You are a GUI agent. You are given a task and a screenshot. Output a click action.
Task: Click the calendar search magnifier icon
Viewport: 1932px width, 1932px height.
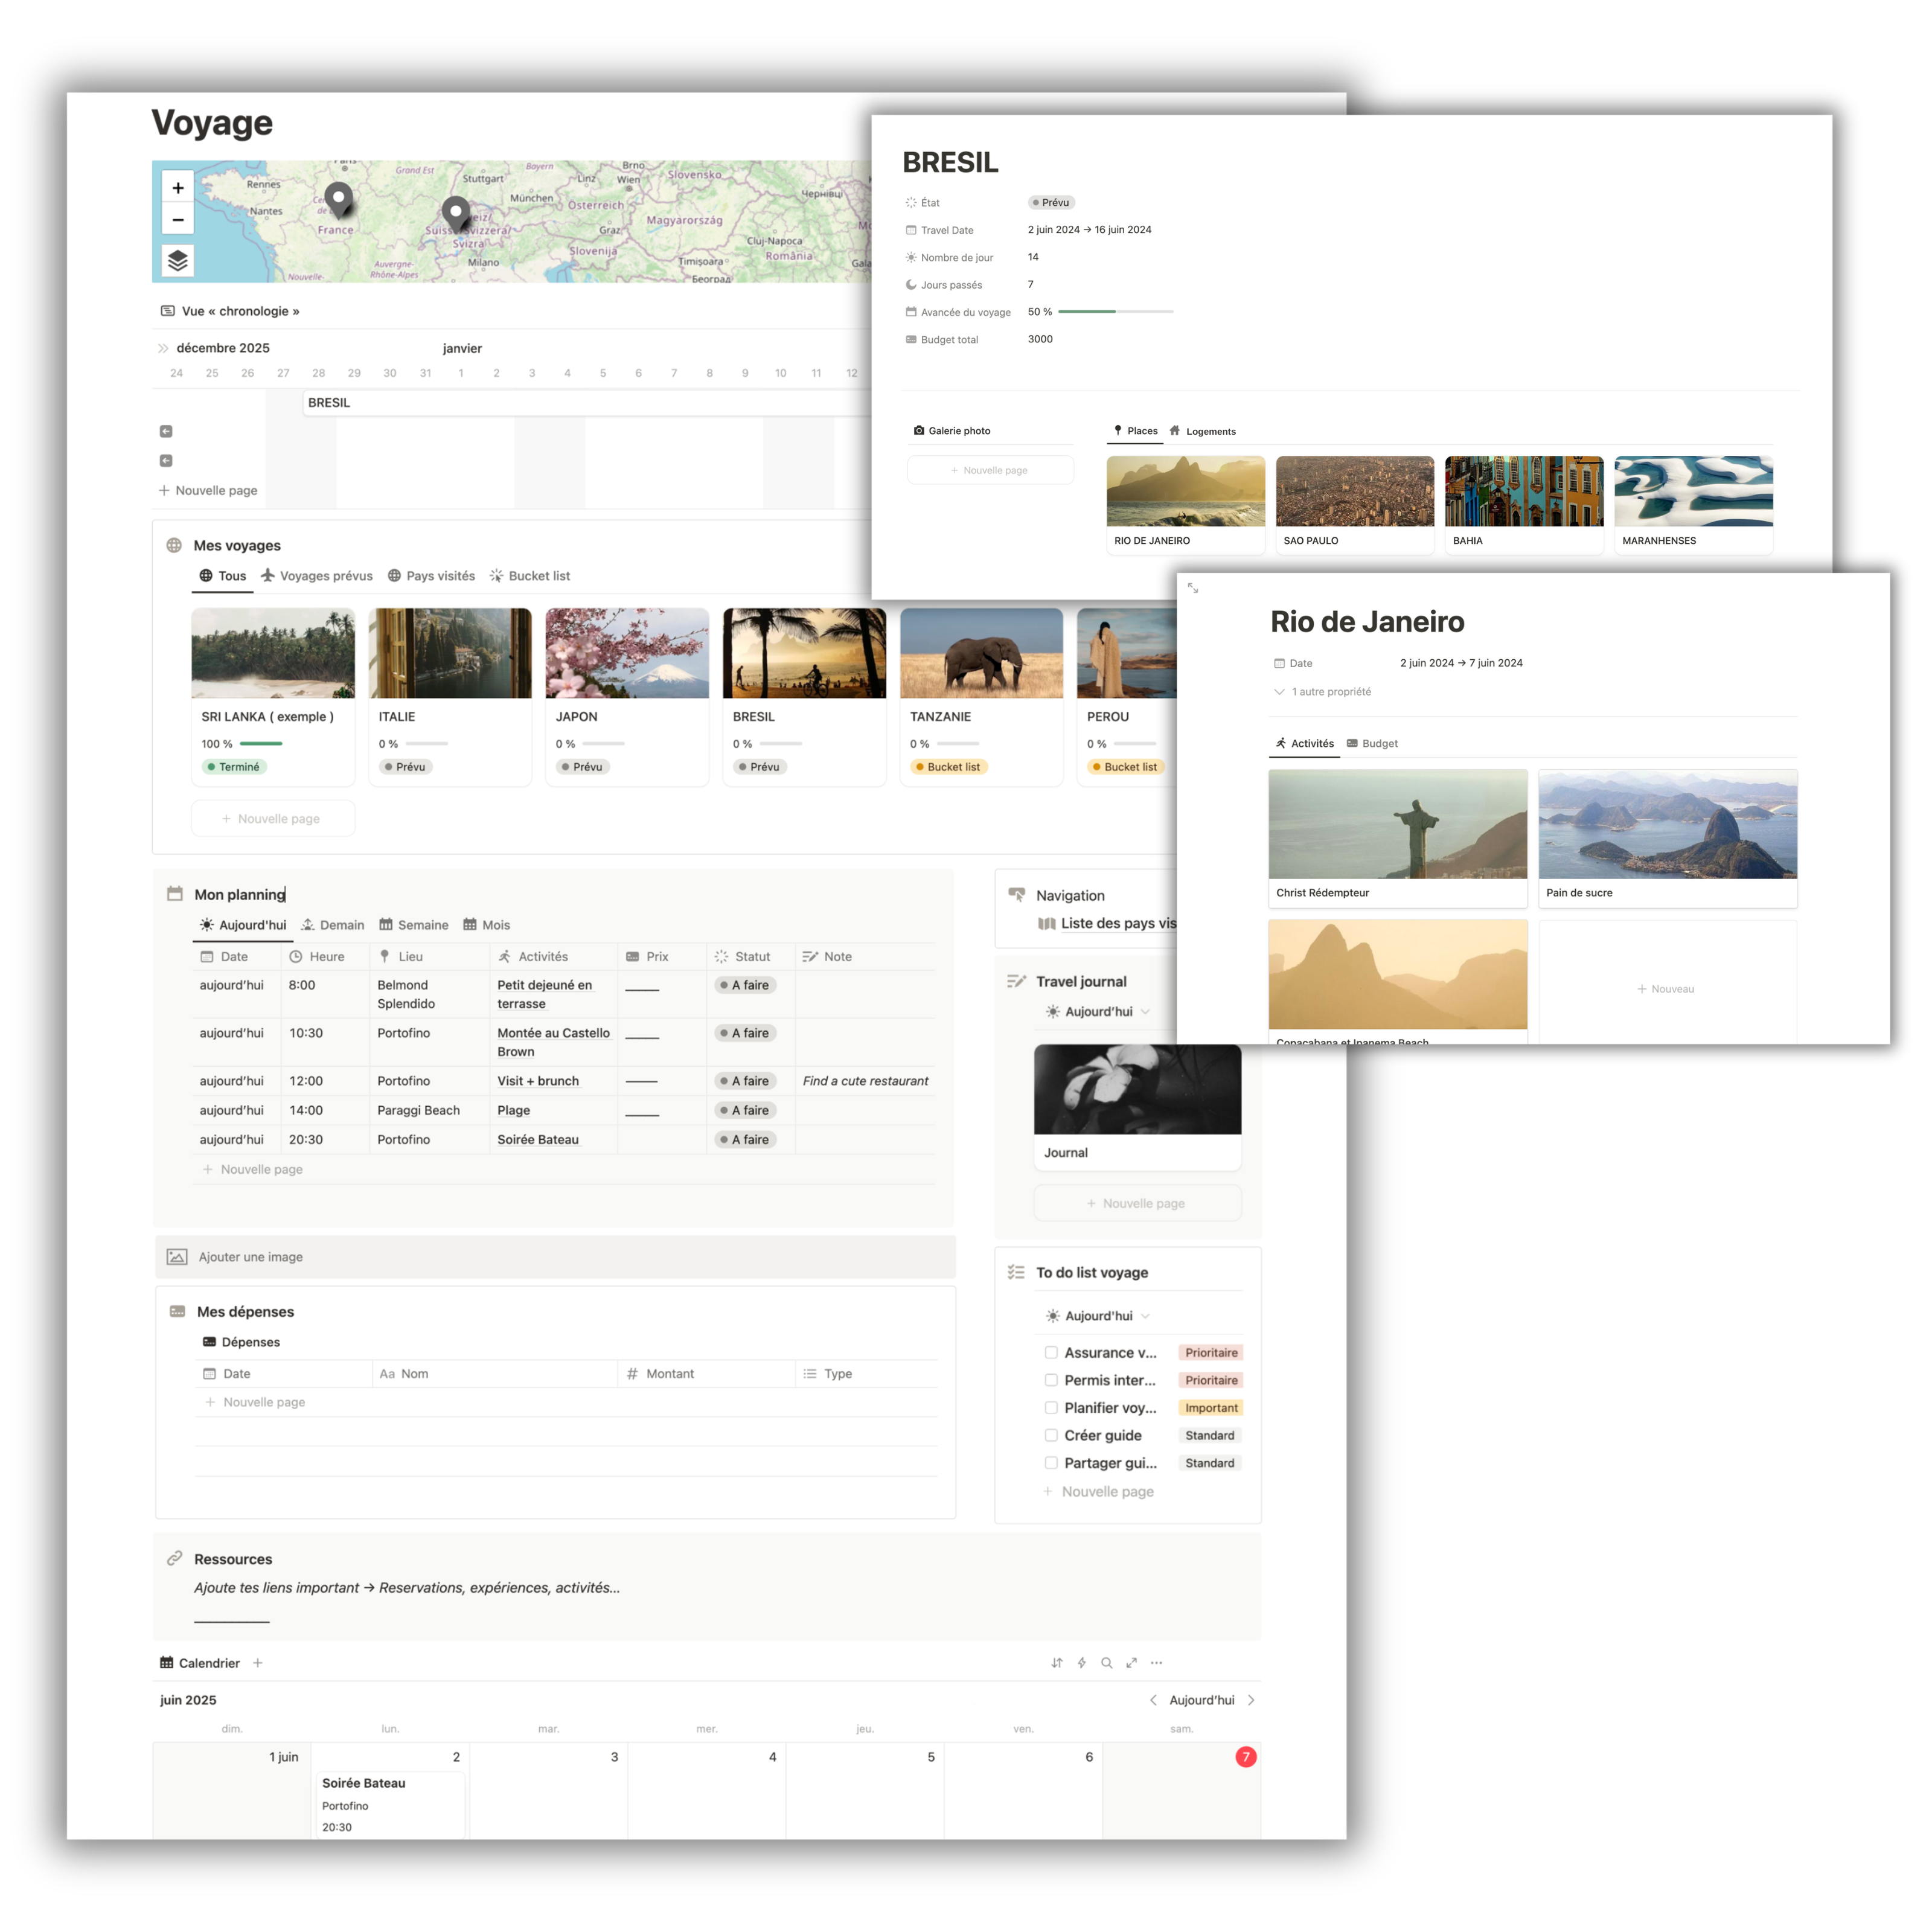(x=1106, y=1663)
